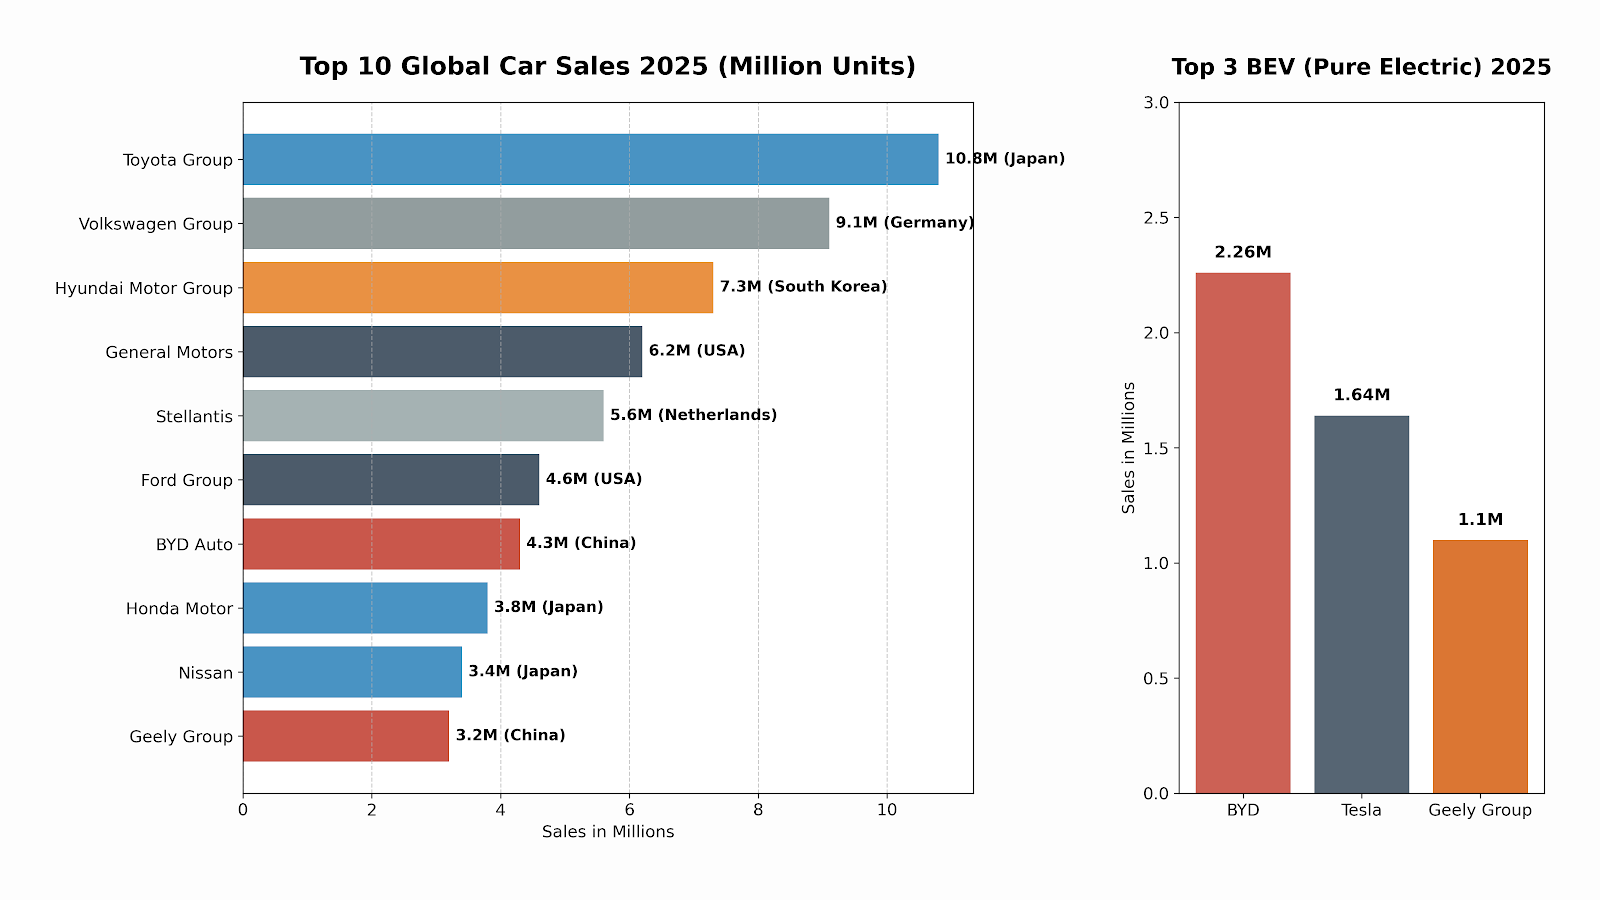
Task: Click the Nissan bar
Action: 352,672
